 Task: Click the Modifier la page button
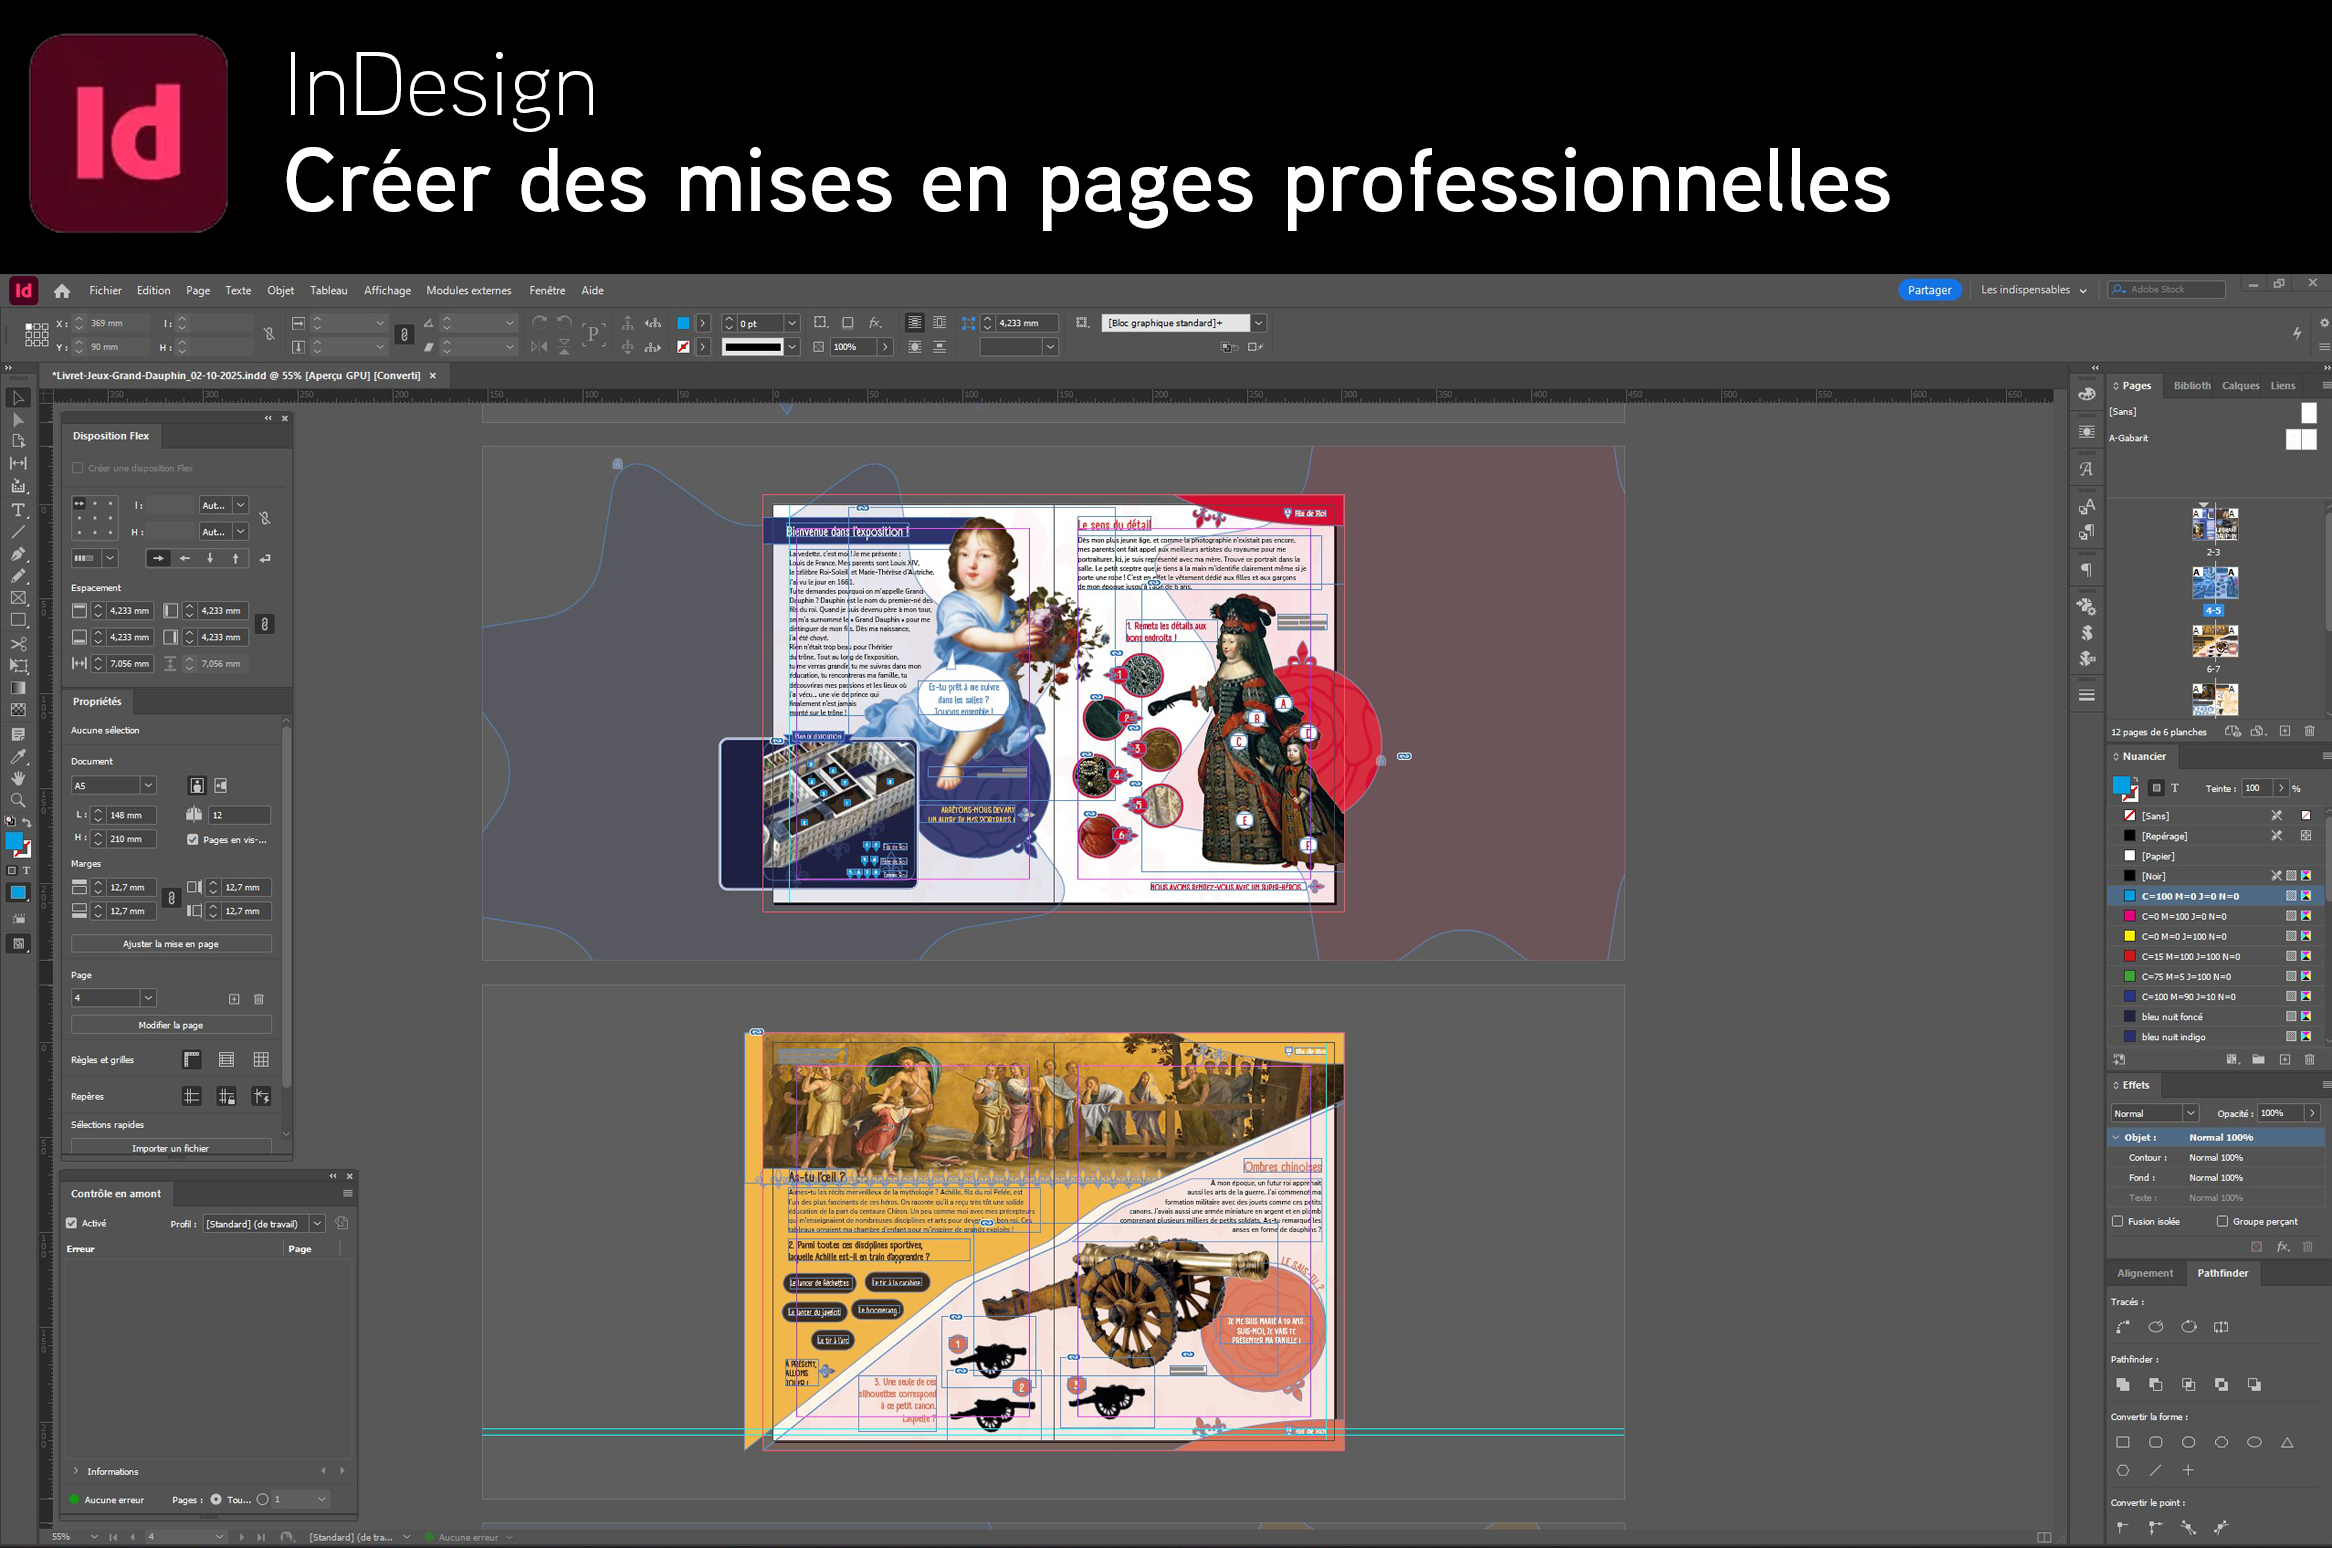[171, 1025]
